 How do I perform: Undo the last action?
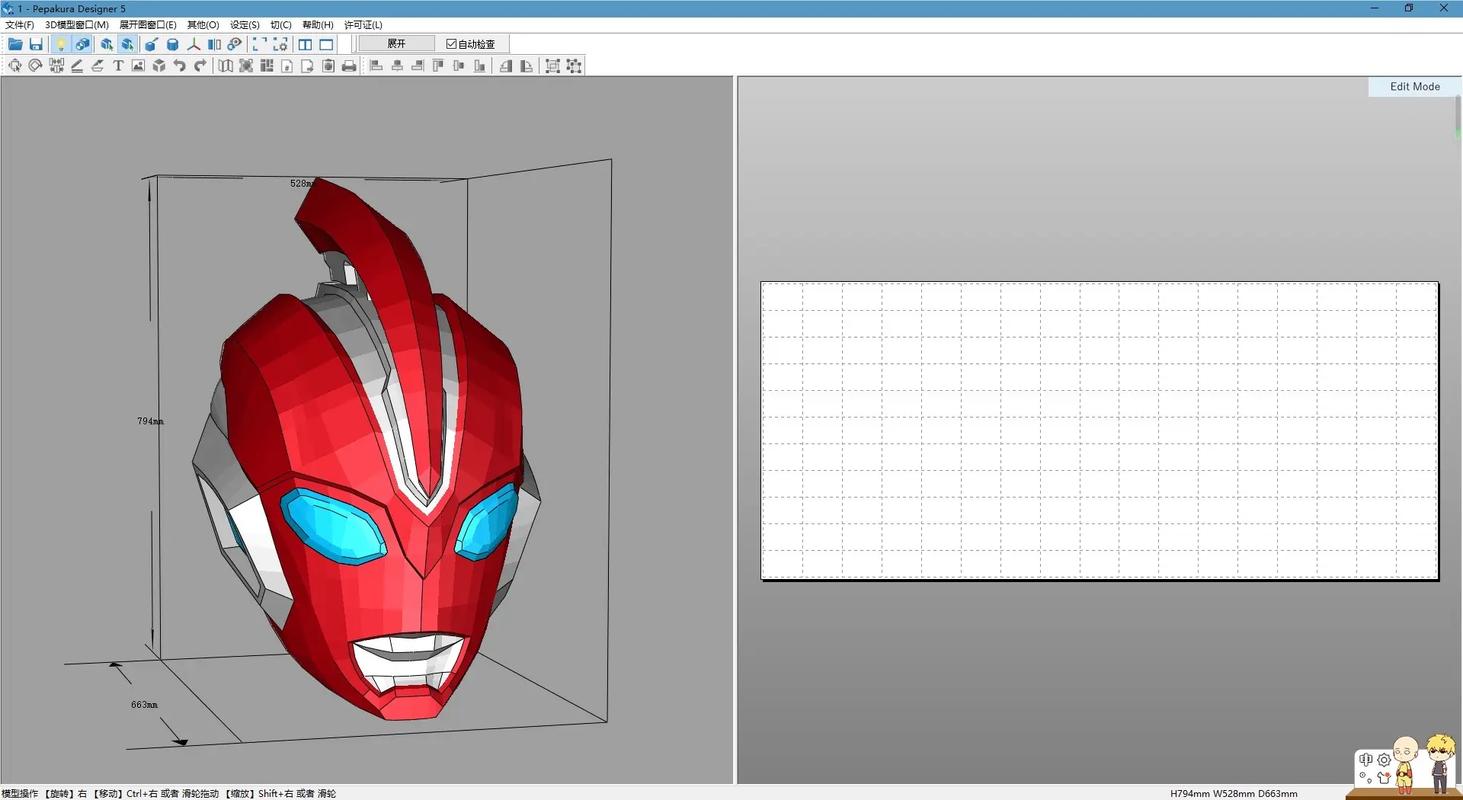(x=179, y=66)
